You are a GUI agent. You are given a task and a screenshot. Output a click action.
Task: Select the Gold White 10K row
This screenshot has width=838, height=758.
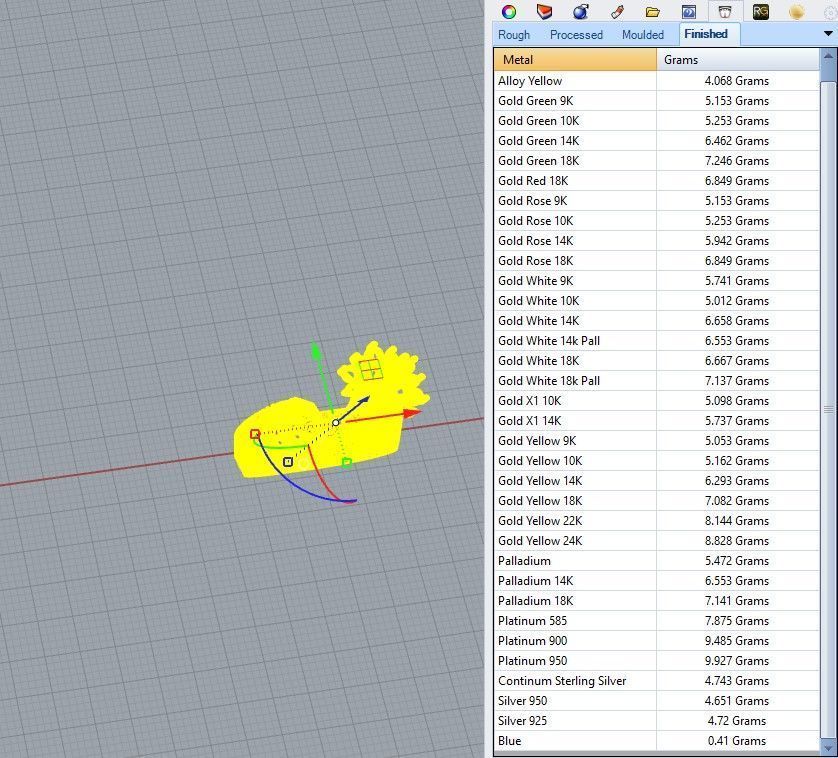coord(656,300)
